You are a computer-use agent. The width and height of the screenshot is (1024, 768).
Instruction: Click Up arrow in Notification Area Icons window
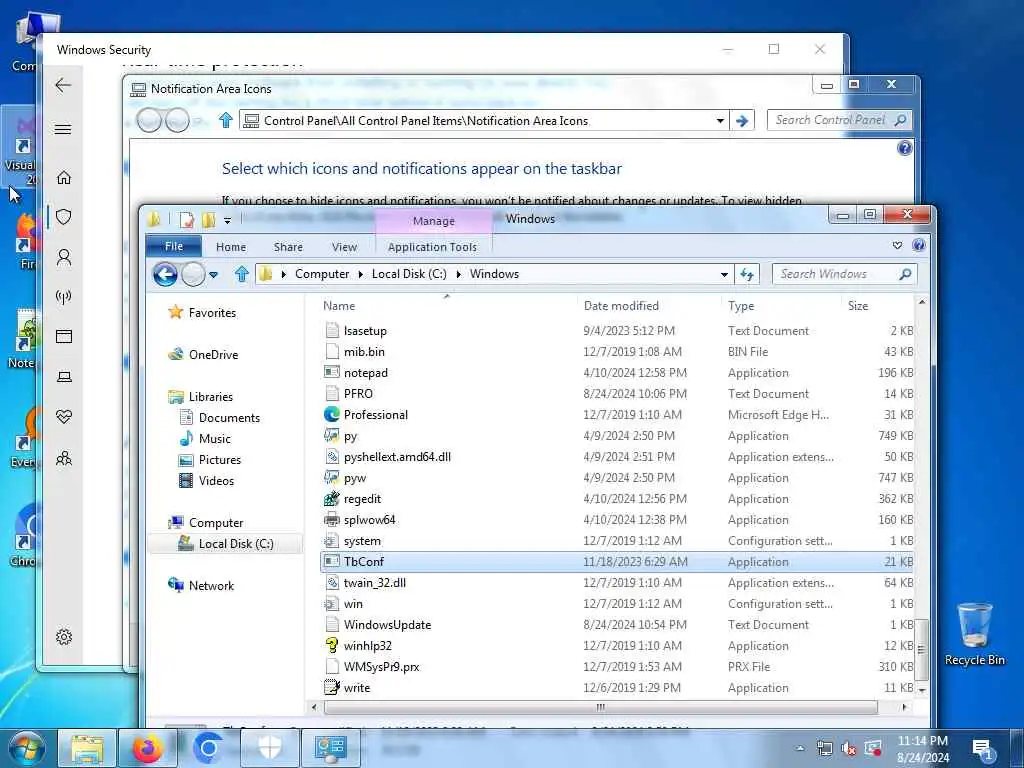coord(226,120)
